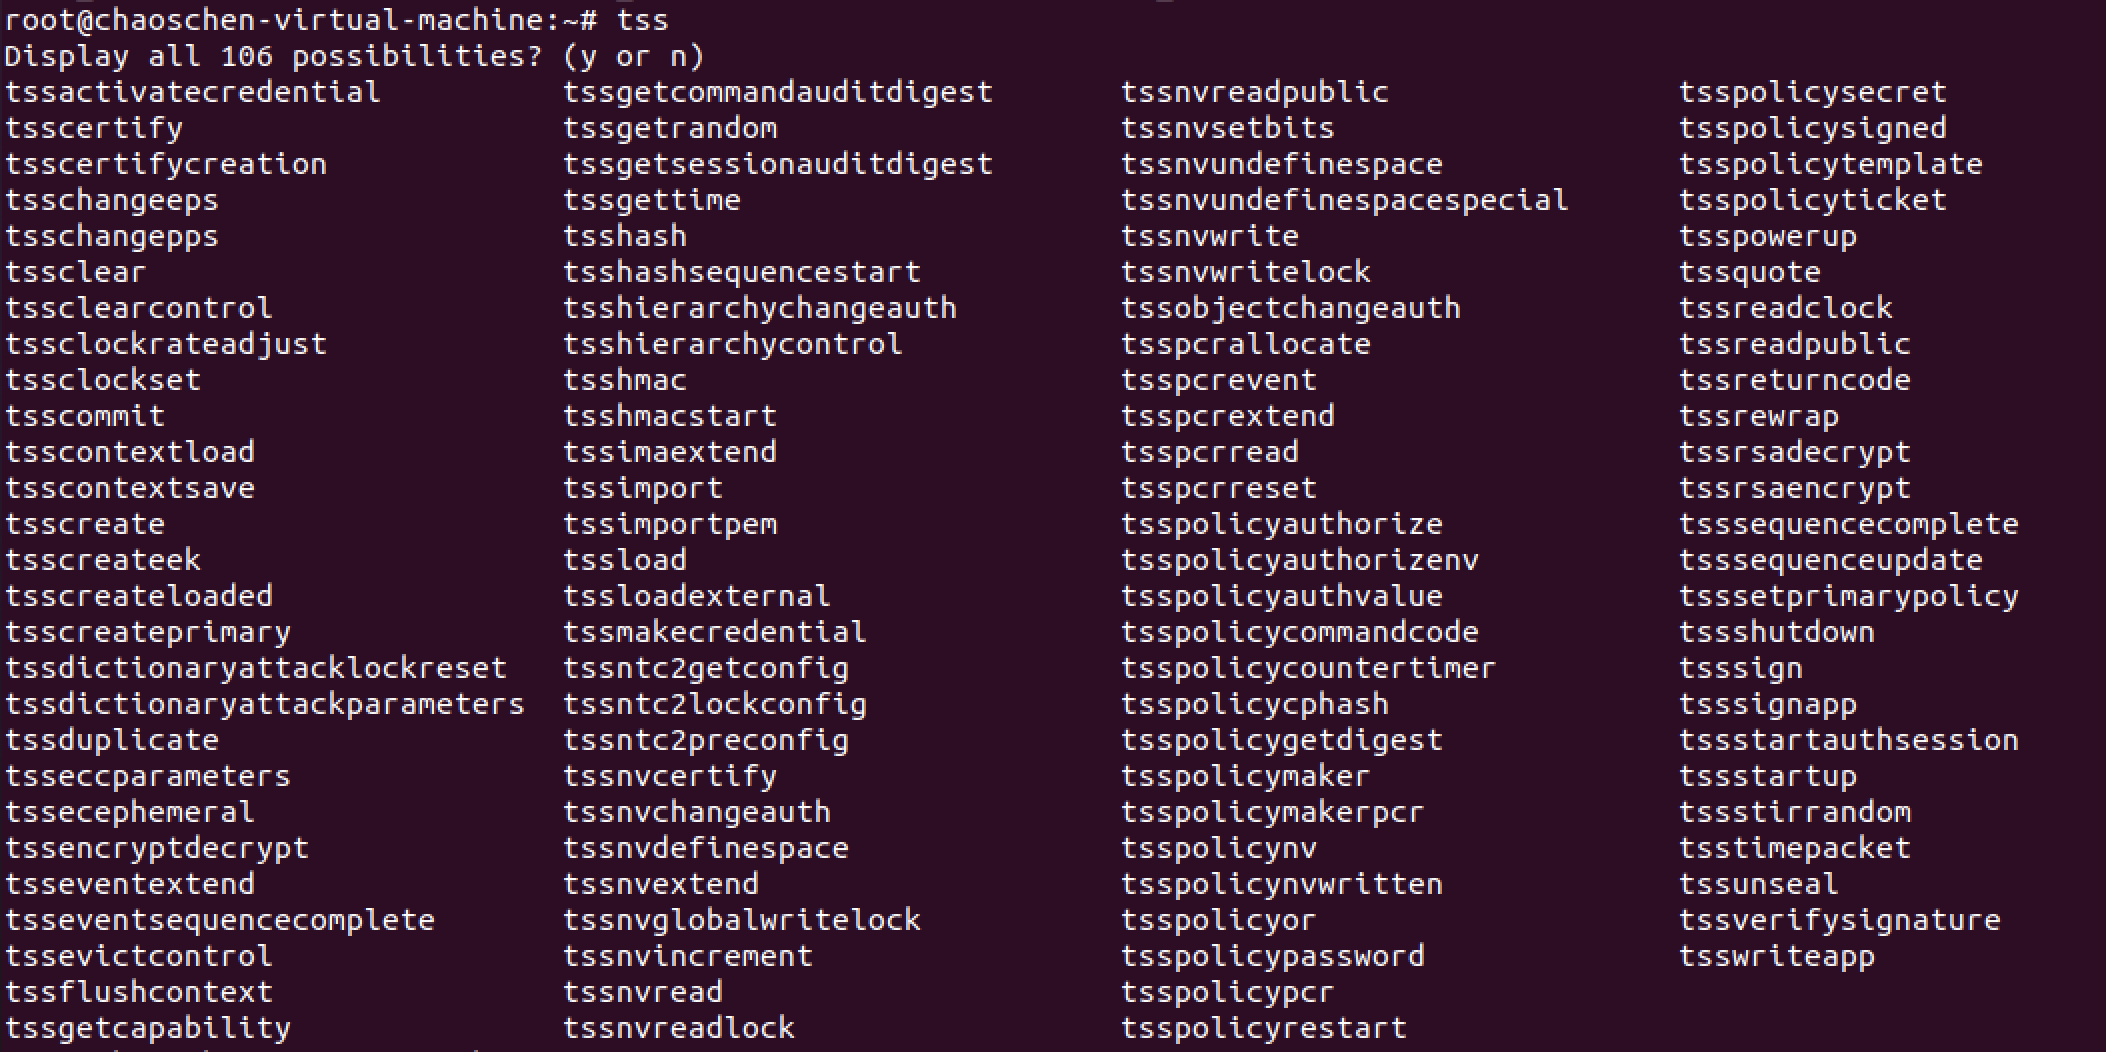This screenshot has height=1052, width=2106.
Task: Select the tssnvundefinespacespecial entry
Action: (1345, 200)
